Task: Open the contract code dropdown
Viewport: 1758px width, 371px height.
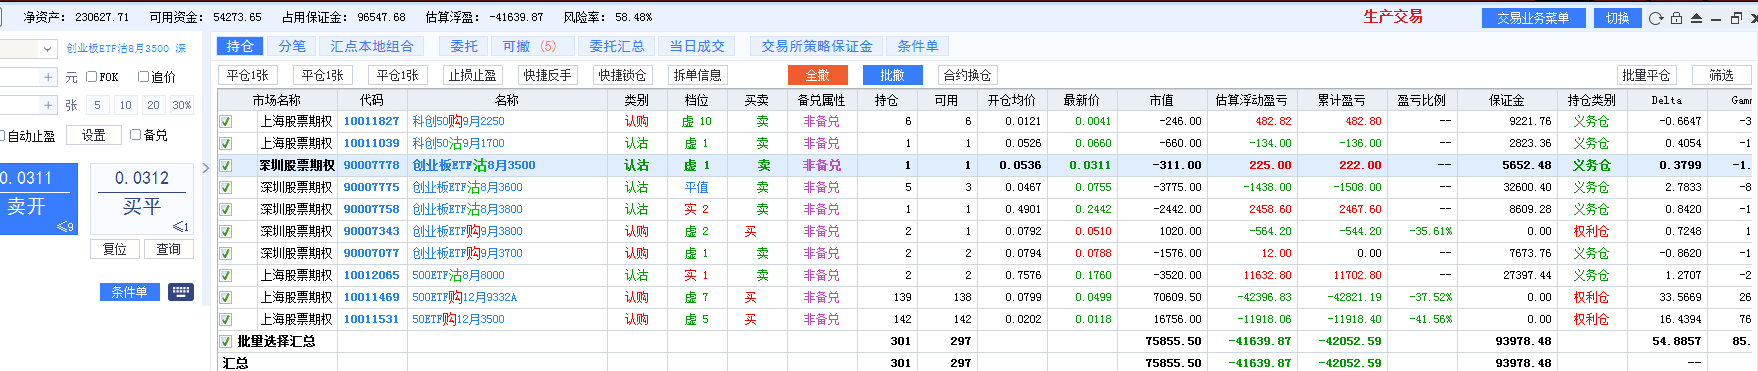Action: tap(47, 49)
